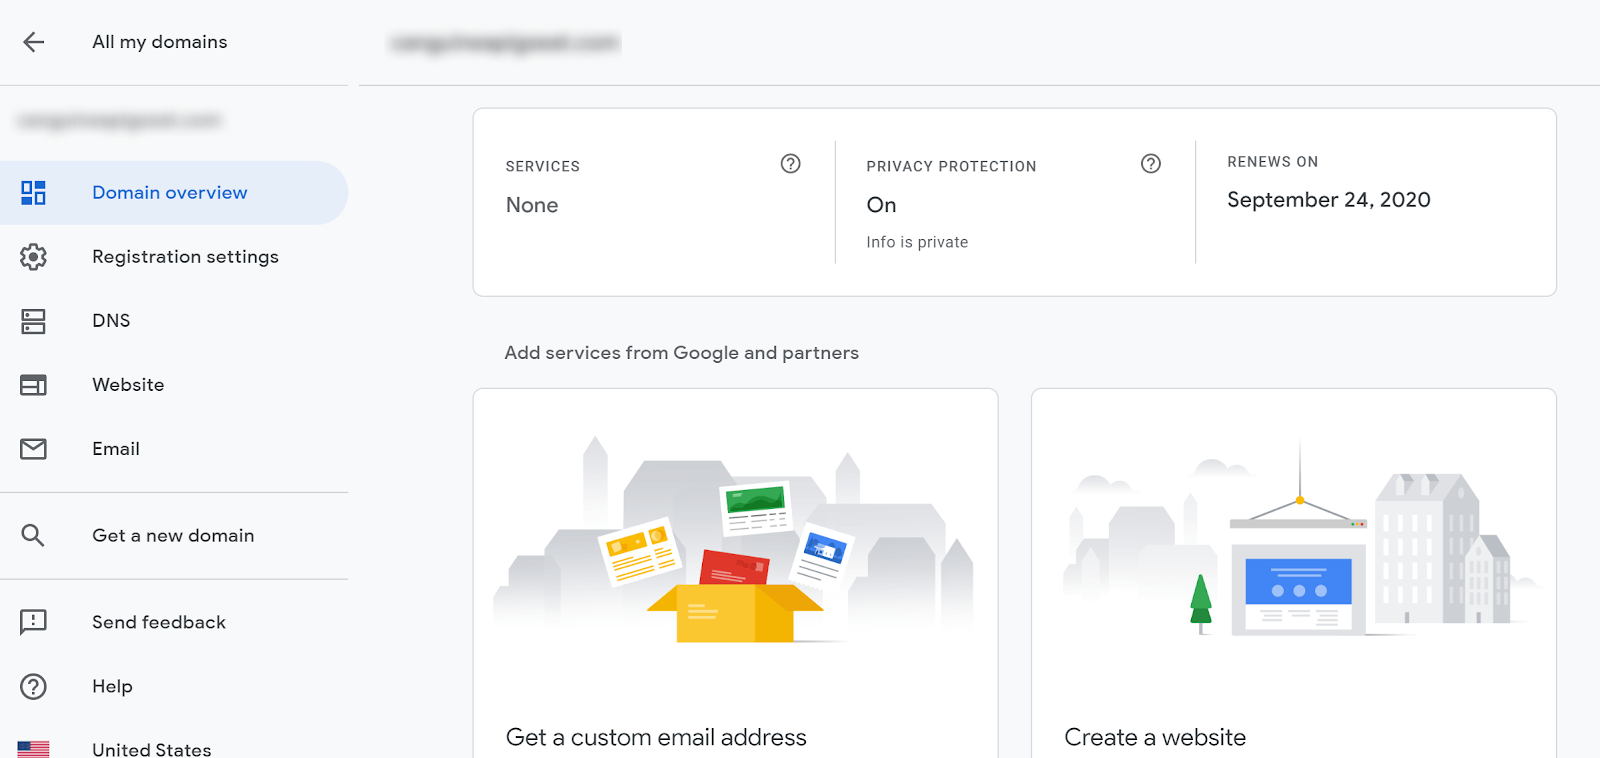Click the September 24, 2020 renewal date

click(x=1328, y=200)
